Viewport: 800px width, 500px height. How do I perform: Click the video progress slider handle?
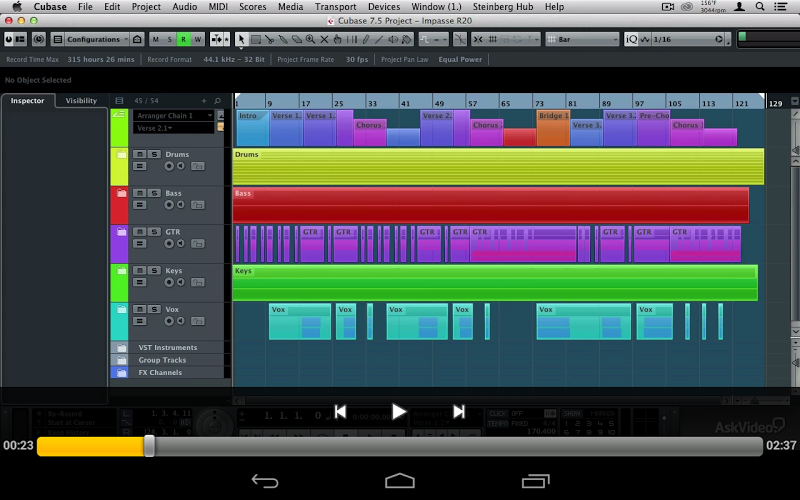[149, 446]
